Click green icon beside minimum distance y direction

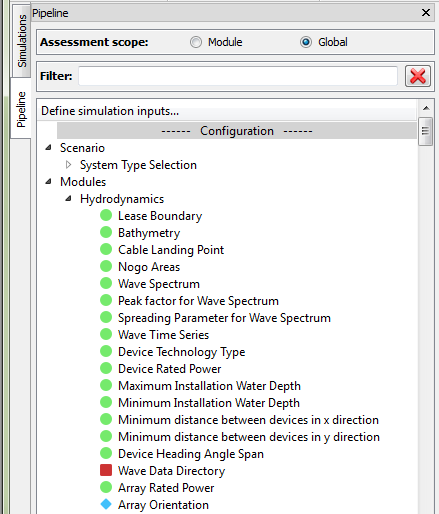(x=106, y=436)
